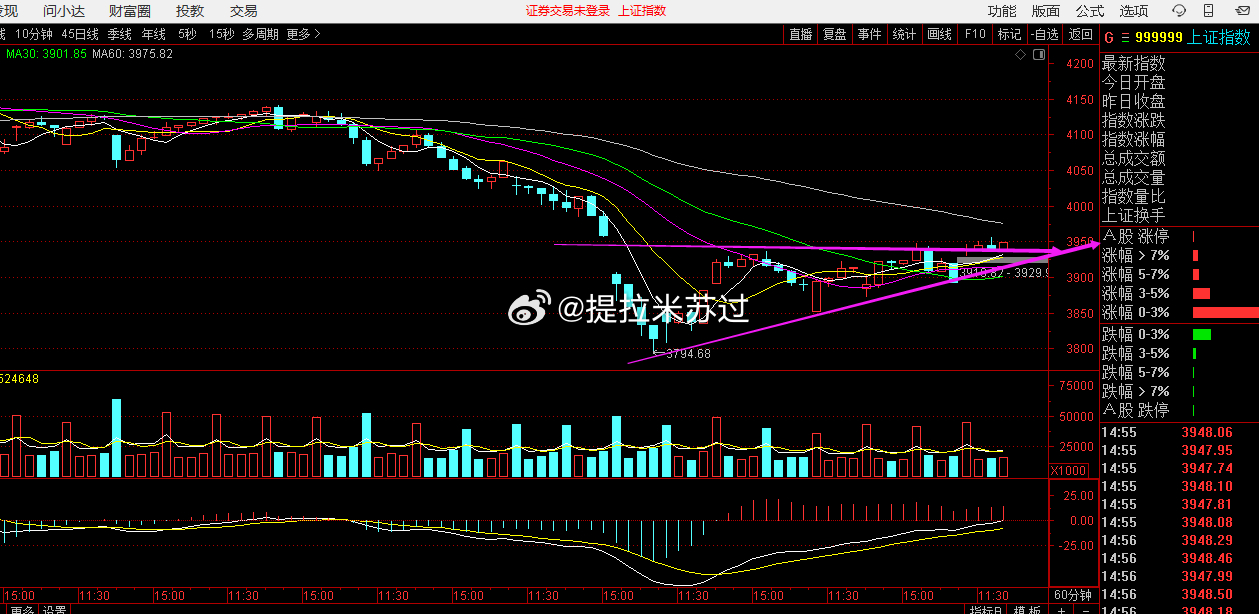The image size is (1259, 614).
Task: Click F10 info button
Action: click(x=975, y=34)
